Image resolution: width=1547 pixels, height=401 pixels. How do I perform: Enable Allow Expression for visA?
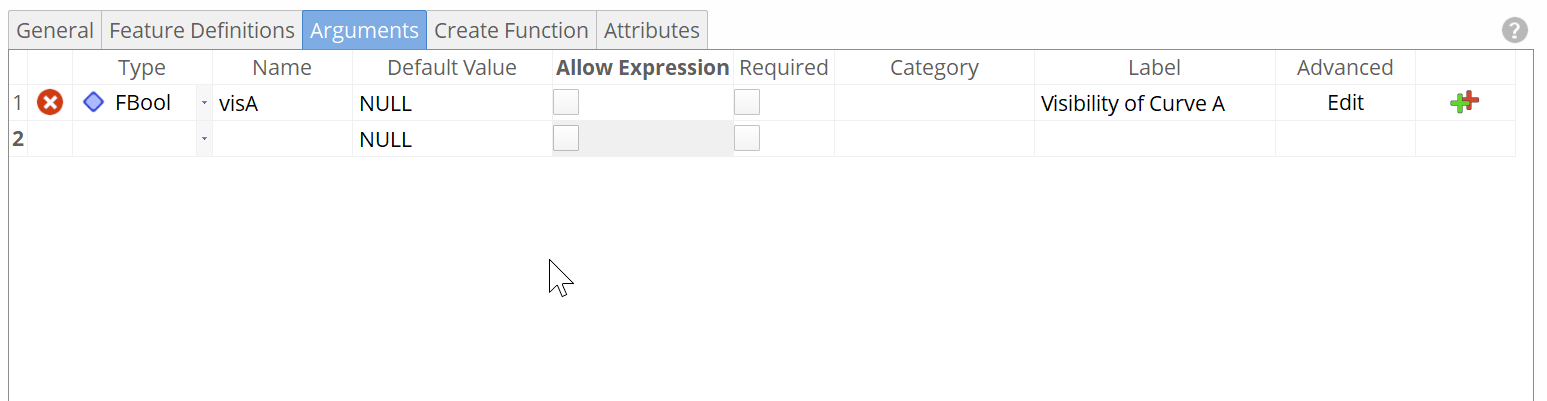pyautogui.click(x=566, y=102)
